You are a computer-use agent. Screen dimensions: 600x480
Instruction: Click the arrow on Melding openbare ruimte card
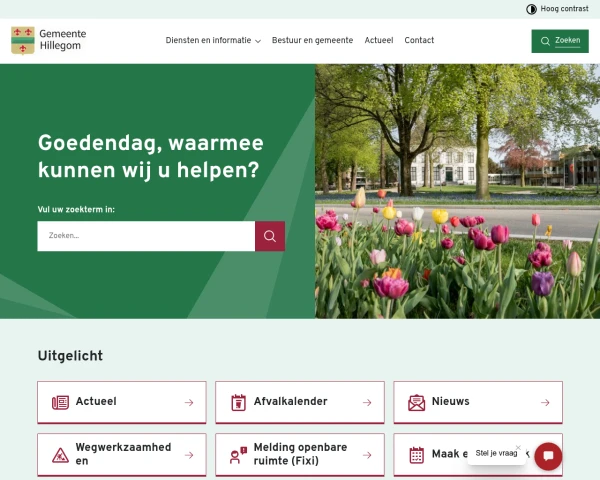367,455
